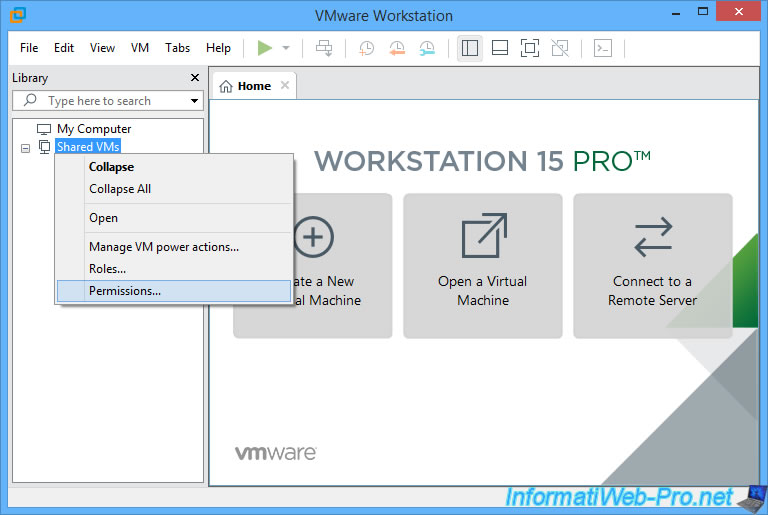
Task: Select Roles... in the context menu
Action: coord(174,269)
